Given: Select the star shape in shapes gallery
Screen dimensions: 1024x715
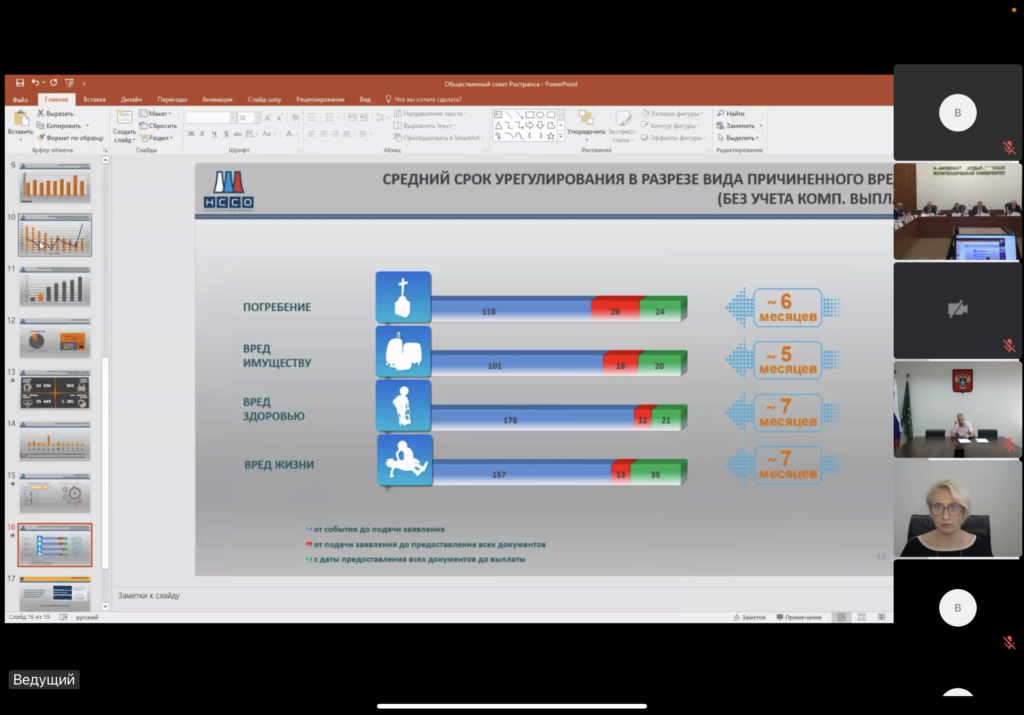Looking at the screenshot, I should (551, 136).
